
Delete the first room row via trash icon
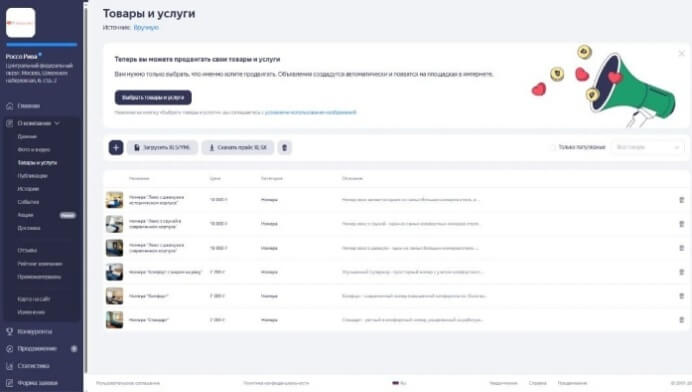tap(681, 200)
